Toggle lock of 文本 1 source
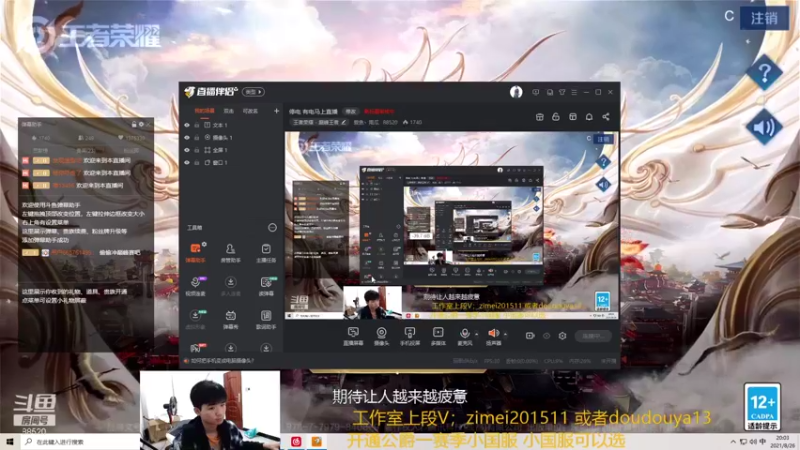 (x=196, y=125)
